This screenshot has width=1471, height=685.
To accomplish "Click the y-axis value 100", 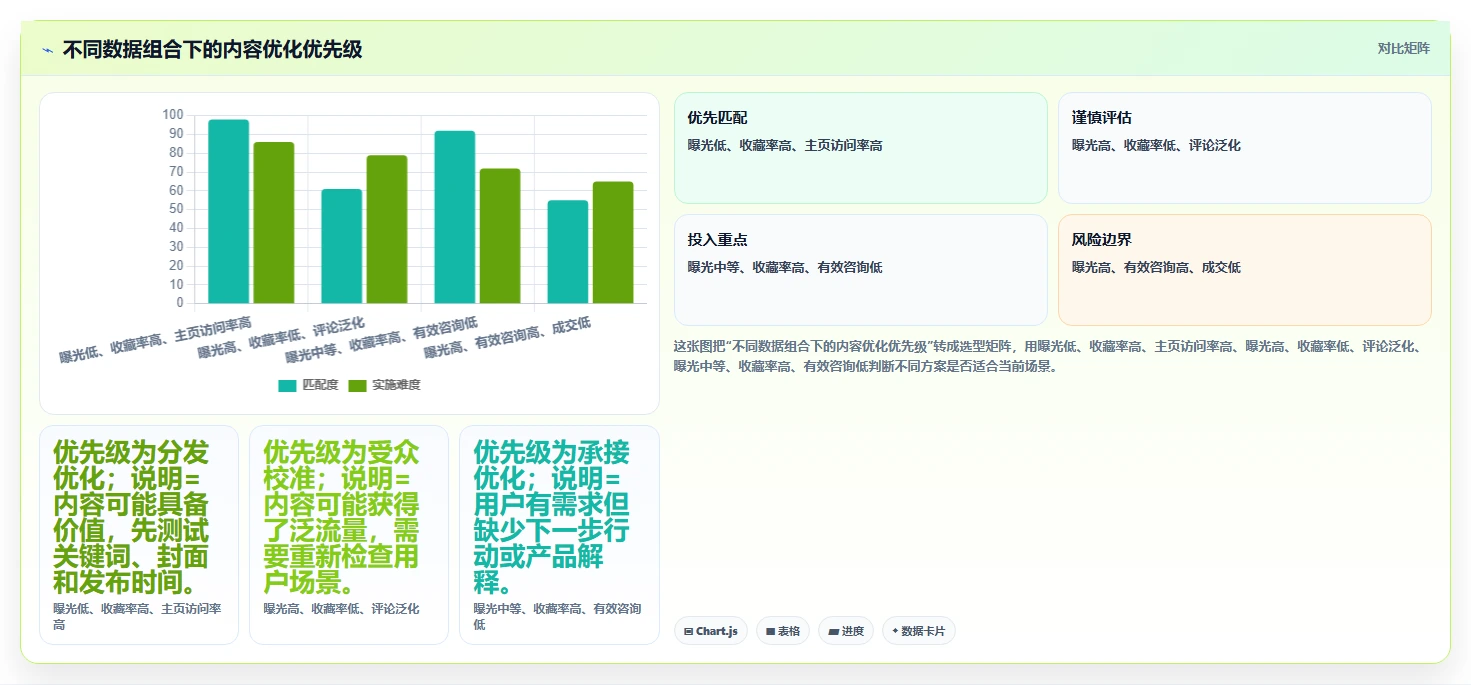I will coord(173,115).
